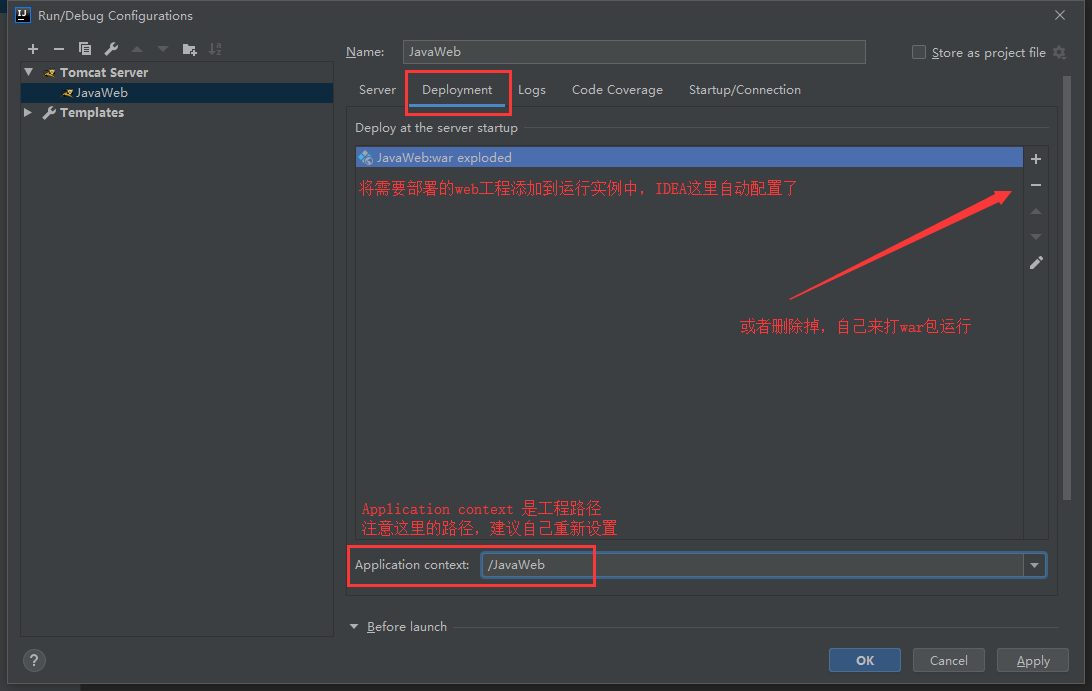Click the Tomcat icon next to JavaWeb
Image resolution: width=1092 pixels, height=691 pixels.
(x=67, y=93)
